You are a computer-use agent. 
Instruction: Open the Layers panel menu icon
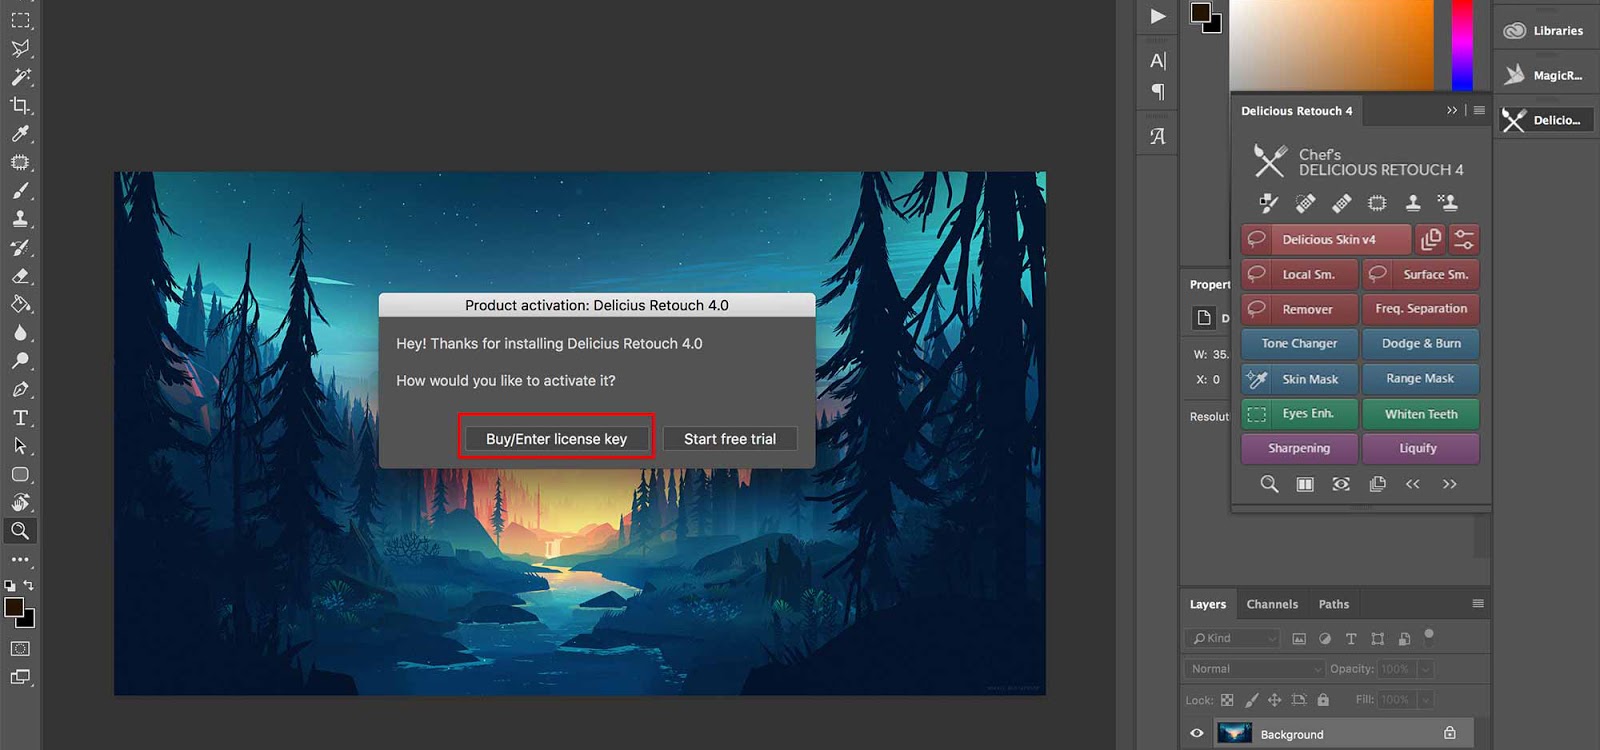1478,603
